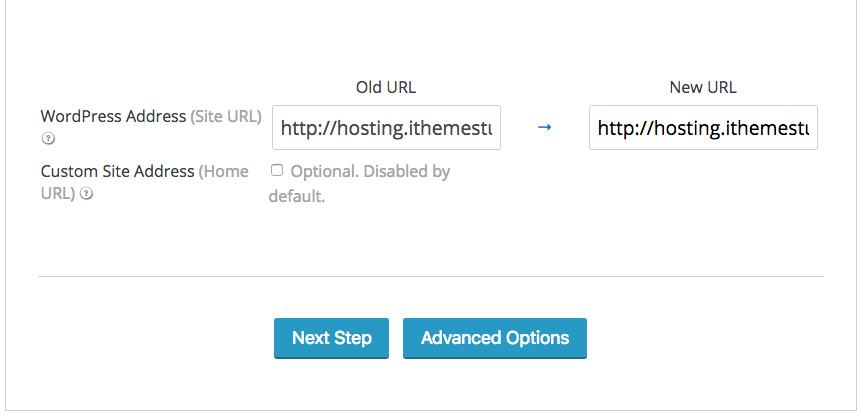Image resolution: width=863 pixels, height=417 pixels.
Task: Select the 'Custom Site Address' label text
Action: [117, 172]
